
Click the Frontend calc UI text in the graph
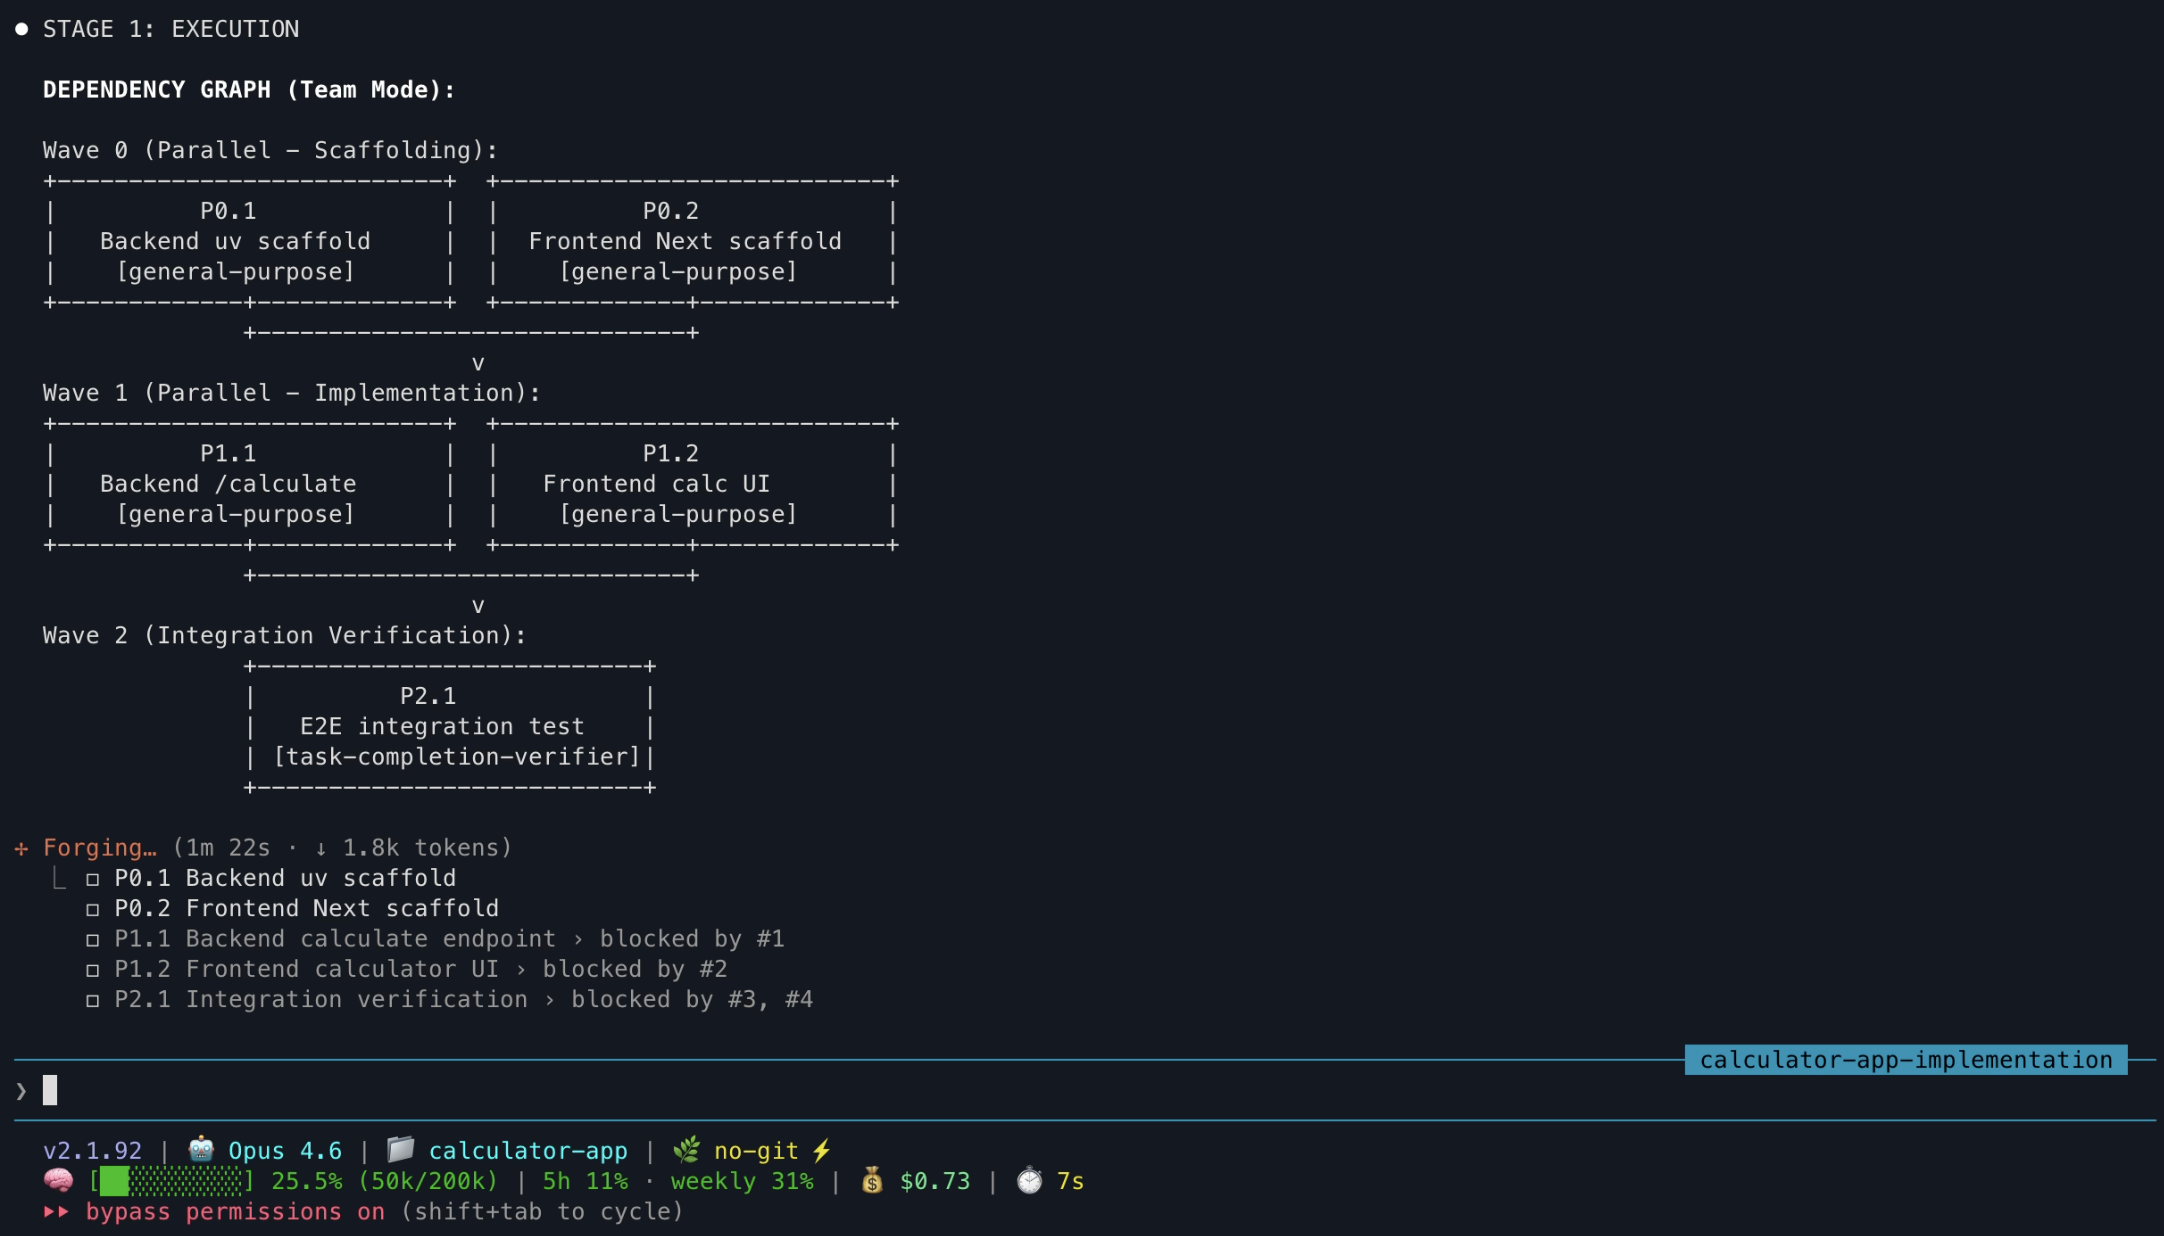tap(657, 484)
